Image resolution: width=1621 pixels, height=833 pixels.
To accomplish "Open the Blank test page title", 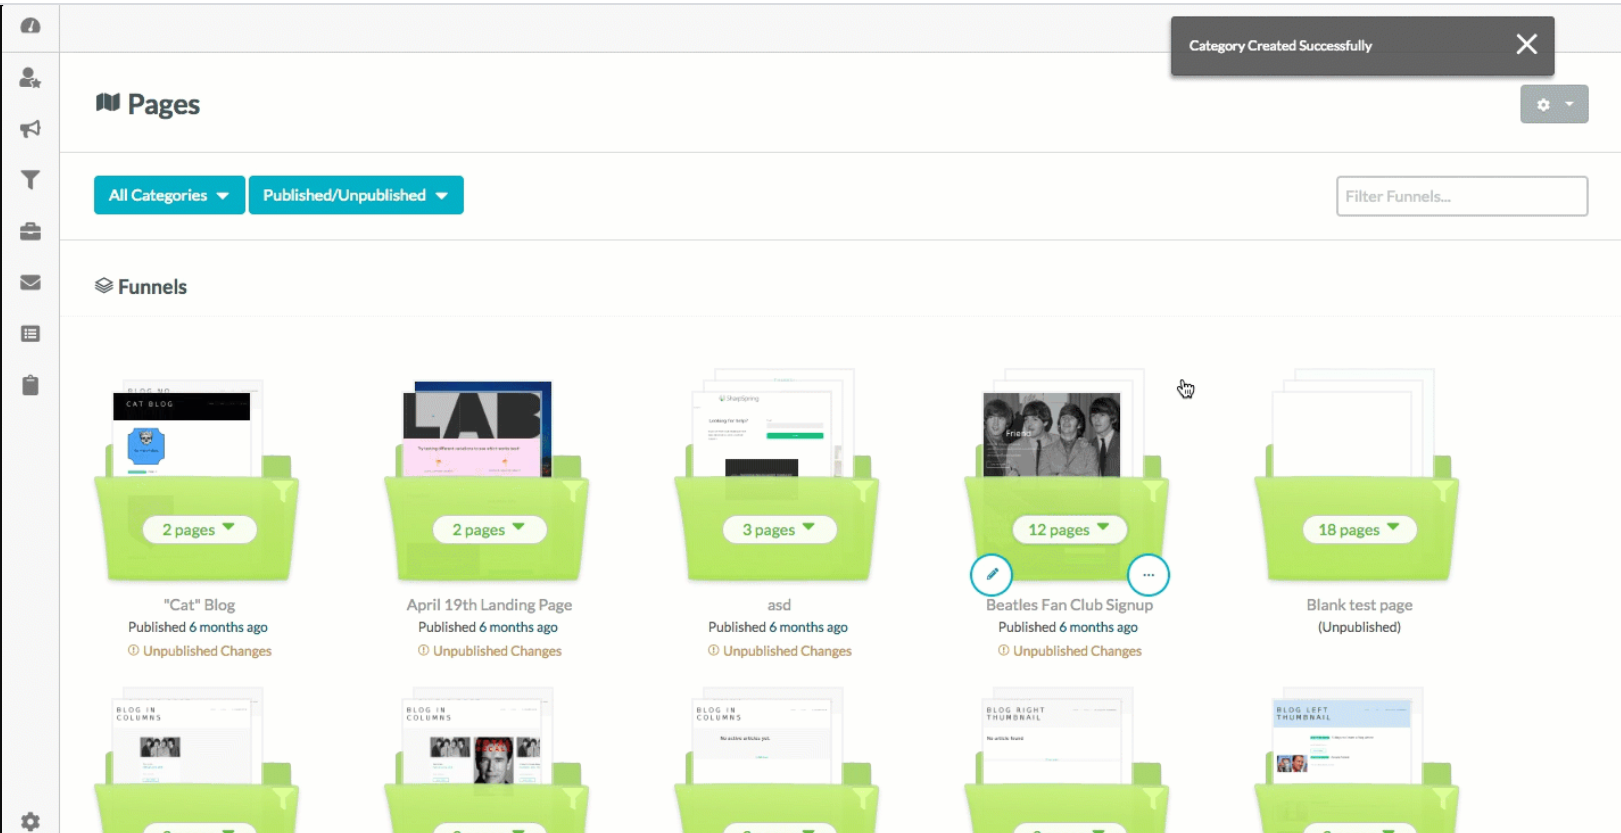I will click(1359, 605).
